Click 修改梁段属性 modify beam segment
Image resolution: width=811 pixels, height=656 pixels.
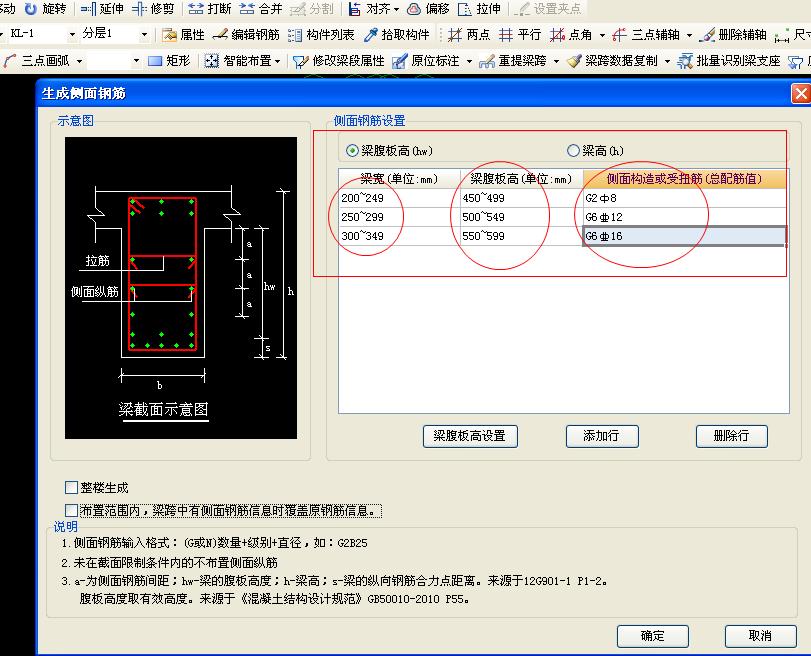(339, 61)
